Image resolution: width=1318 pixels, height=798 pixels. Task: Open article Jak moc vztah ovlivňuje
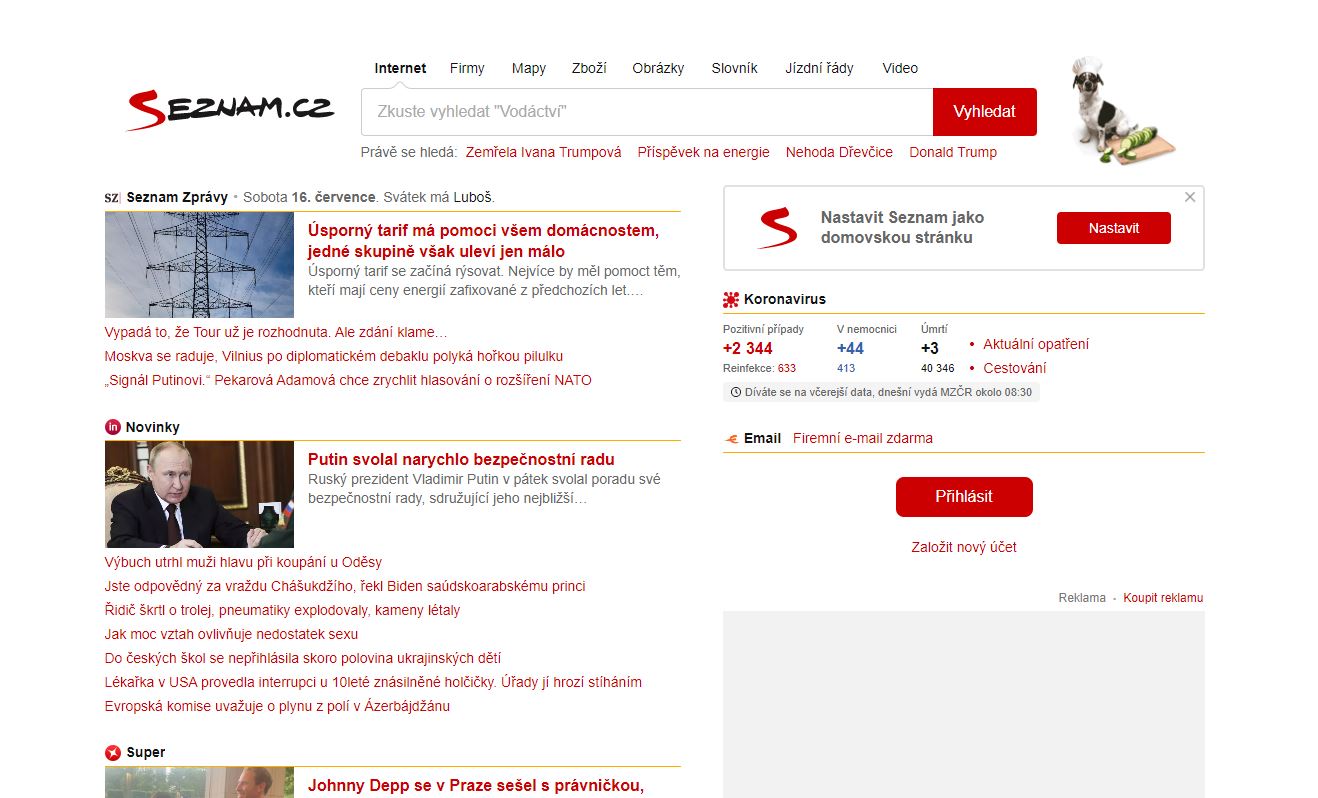tap(231, 634)
